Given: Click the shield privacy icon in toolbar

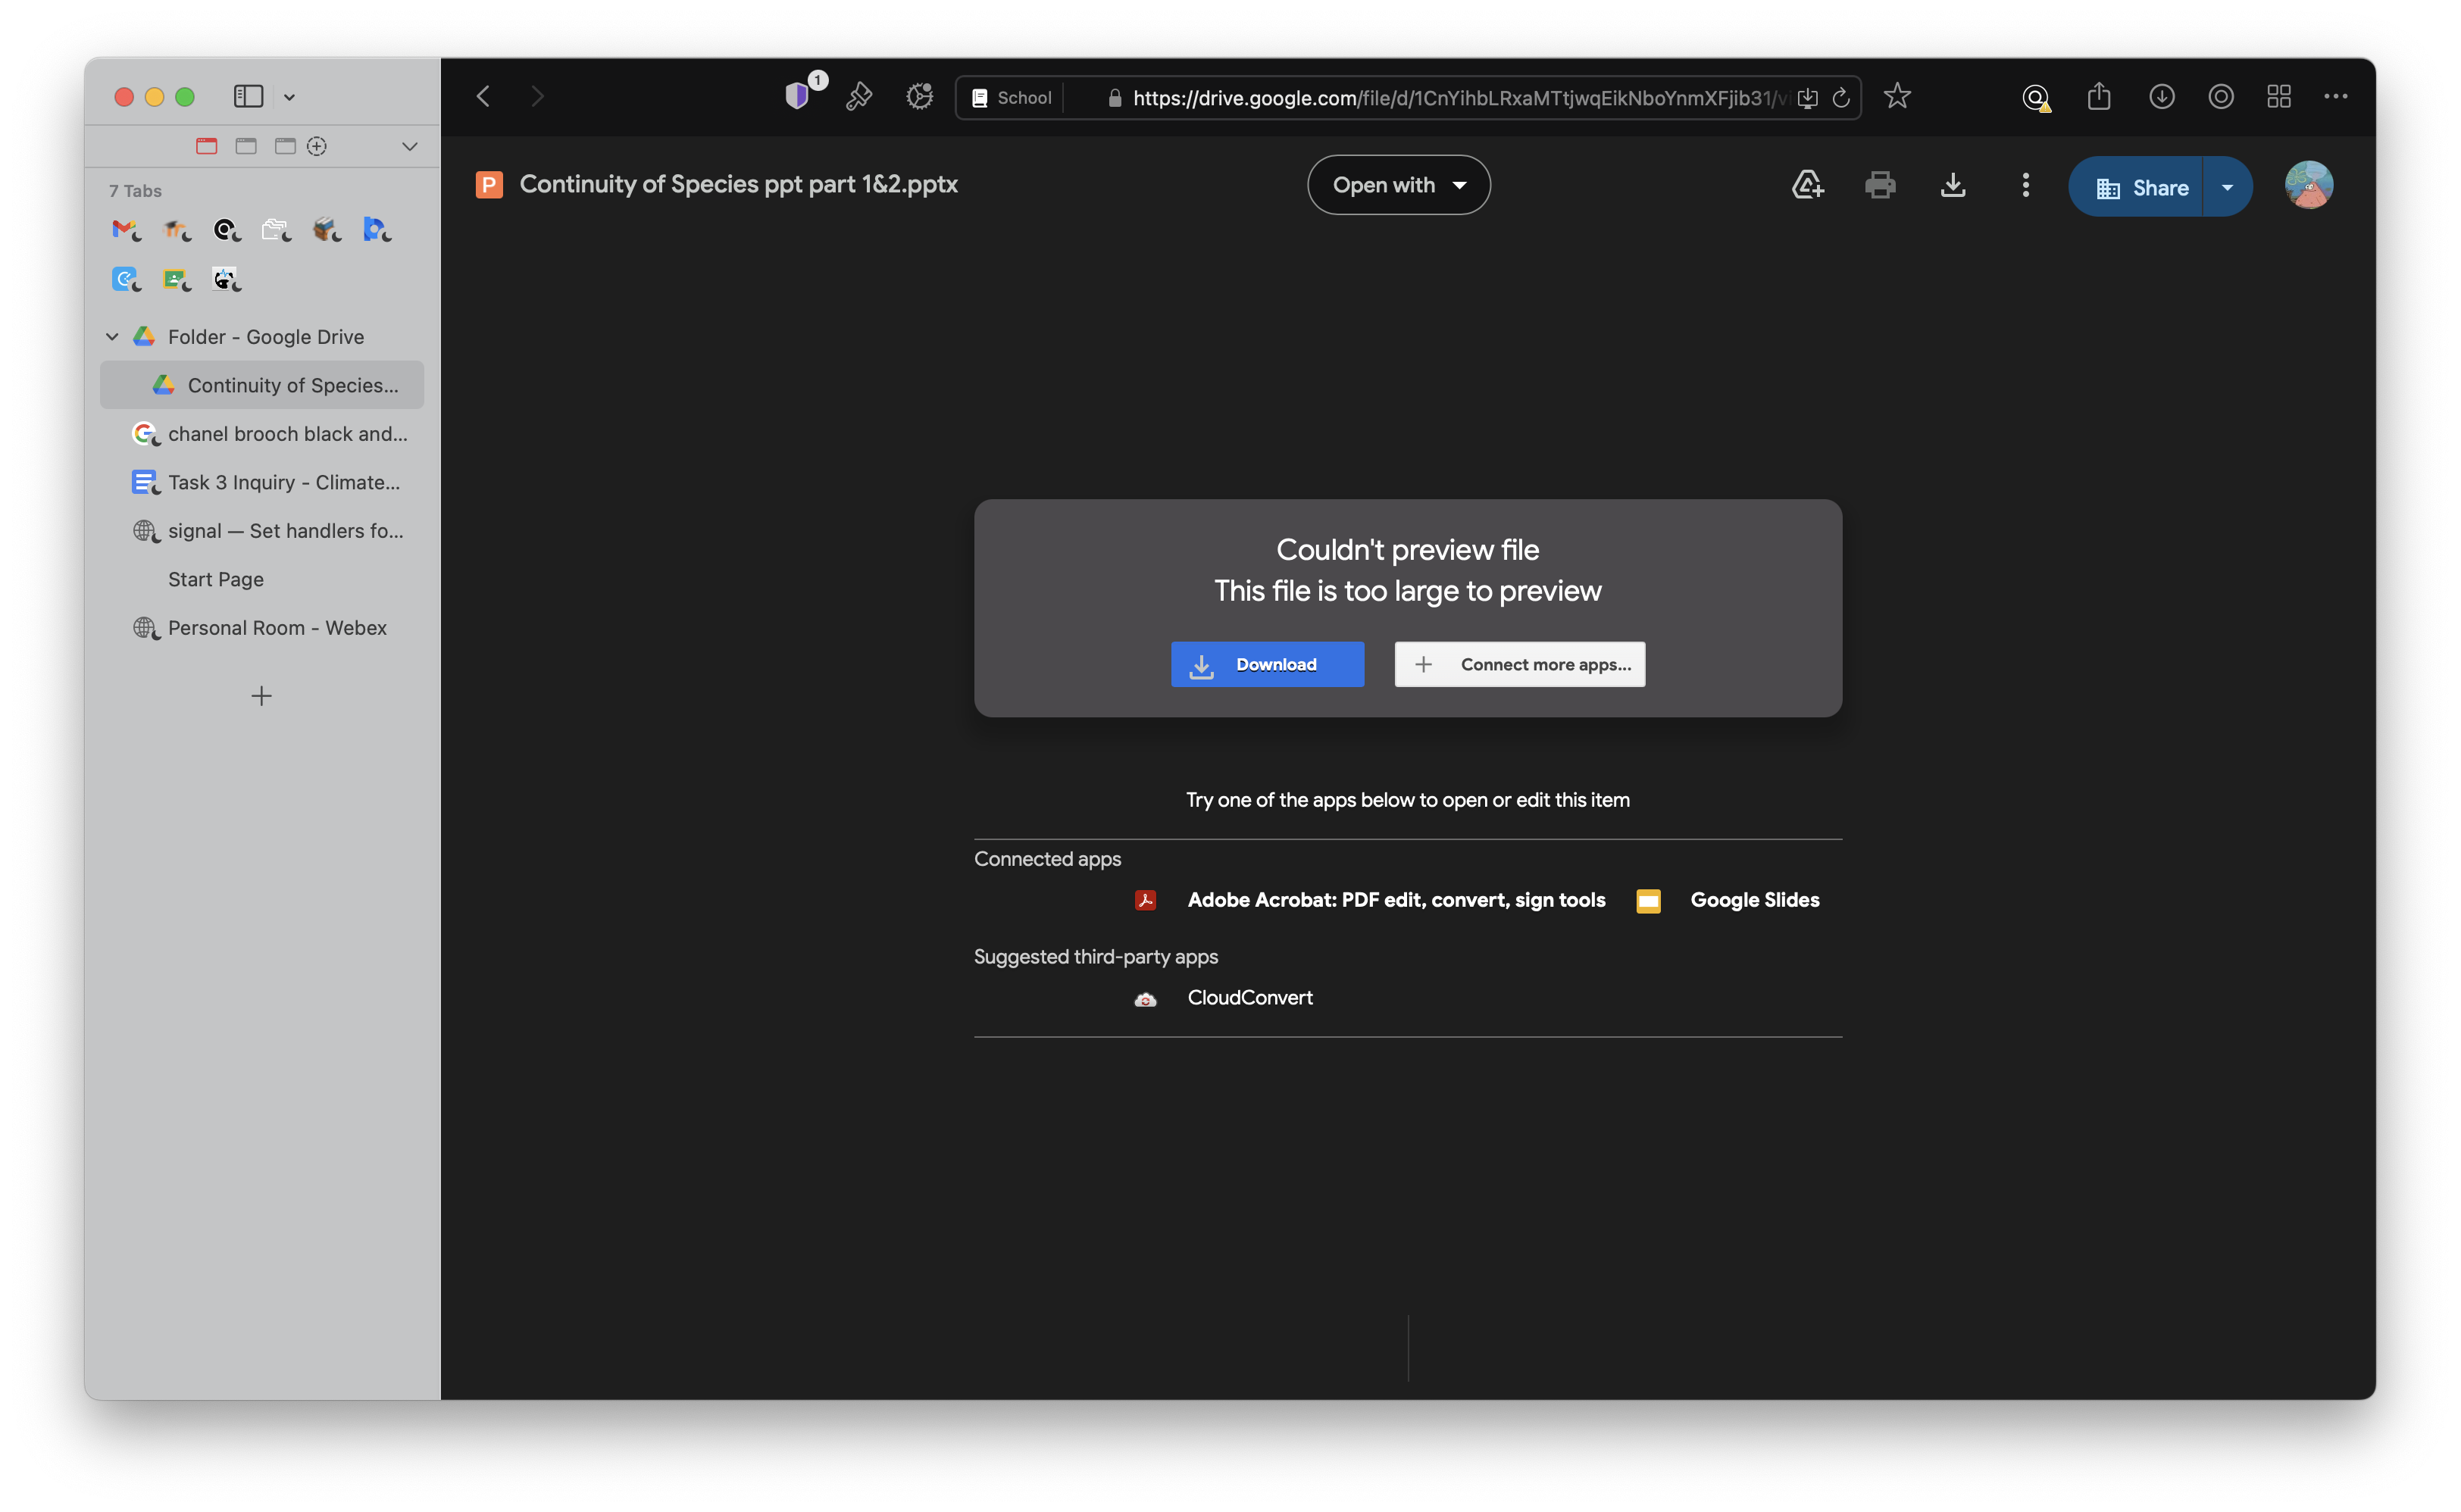Looking at the screenshot, I should click(797, 97).
